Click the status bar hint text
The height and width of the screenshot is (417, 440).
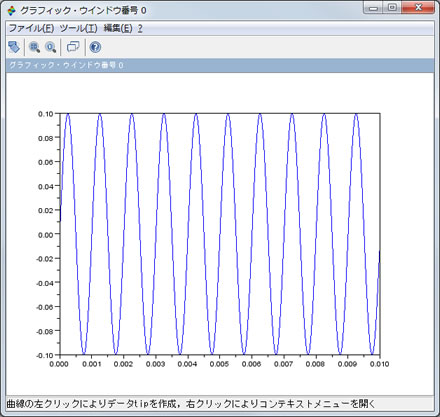(x=191, y=404)
